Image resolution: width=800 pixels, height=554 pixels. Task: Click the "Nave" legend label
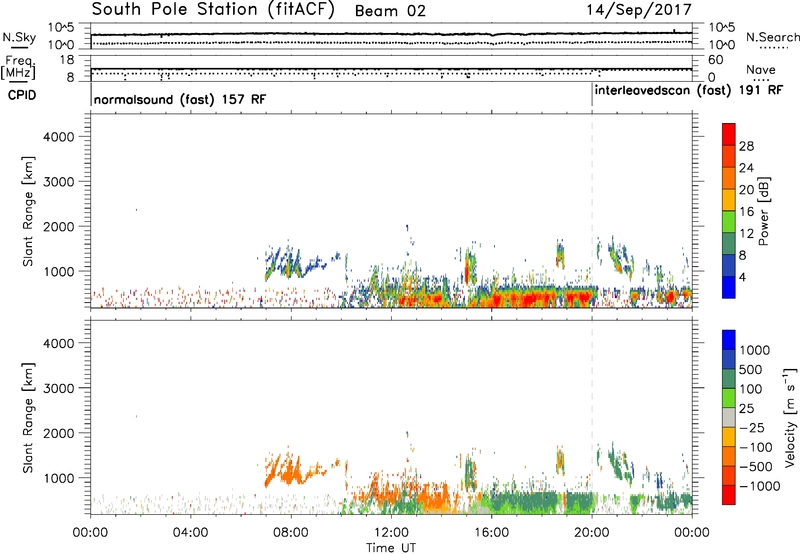[761, 70]
